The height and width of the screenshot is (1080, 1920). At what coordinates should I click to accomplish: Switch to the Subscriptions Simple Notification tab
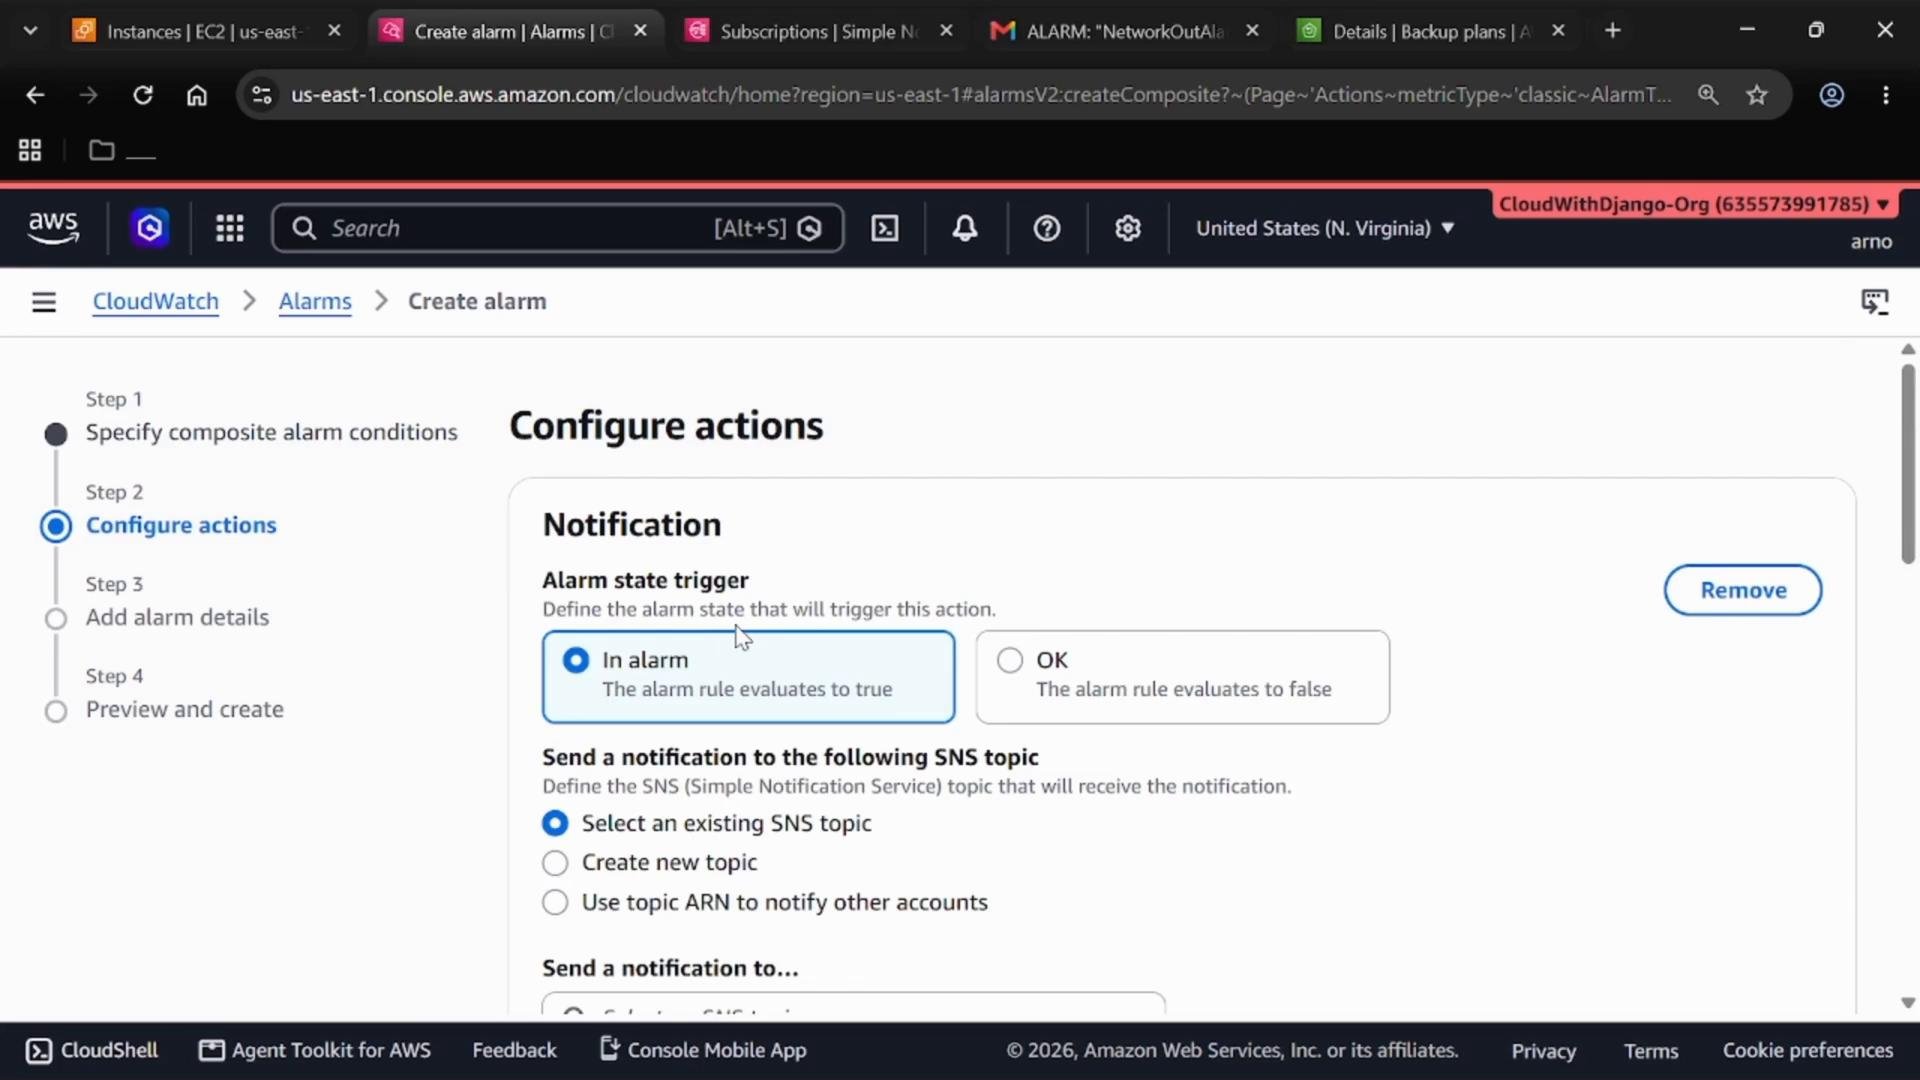pyautogui.click(x=820, y=31)
